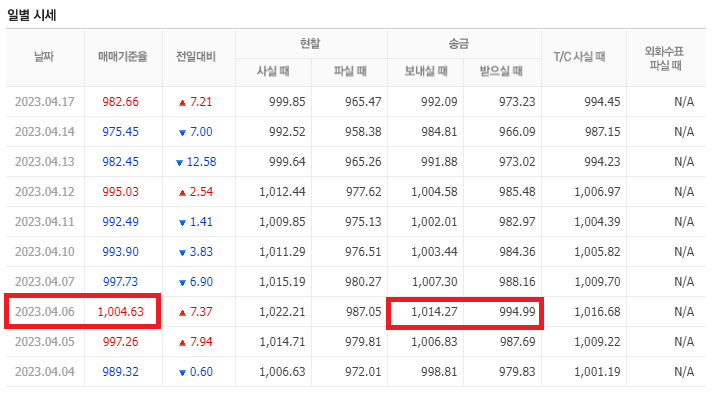
Task: Click the 975.45 base rate value
Action: [120, 132]
